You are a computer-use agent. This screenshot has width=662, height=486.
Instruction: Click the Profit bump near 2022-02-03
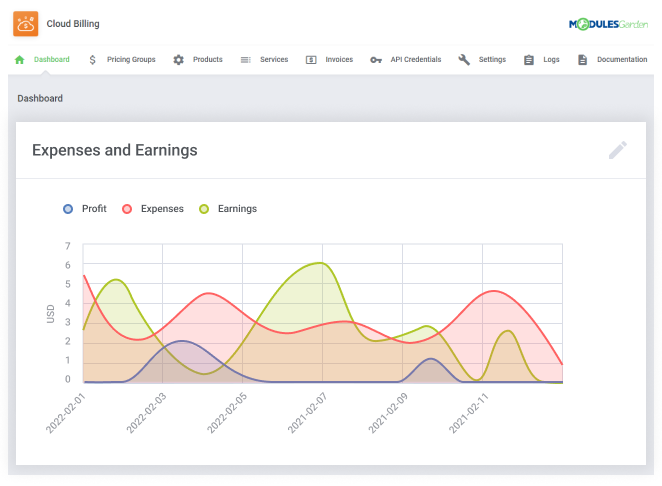tap(182, 341)
